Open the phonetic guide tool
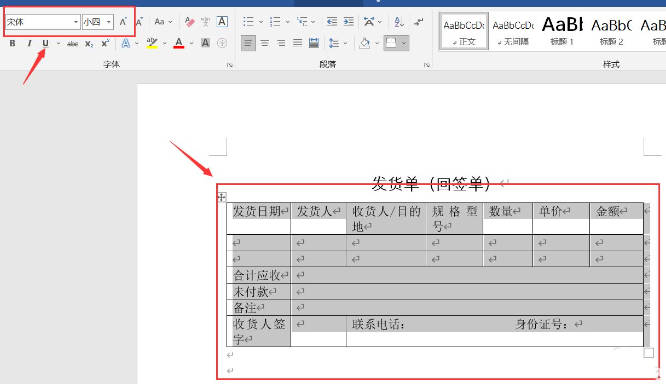This screenshot has height=384, width=666. (x=206, y=22)
